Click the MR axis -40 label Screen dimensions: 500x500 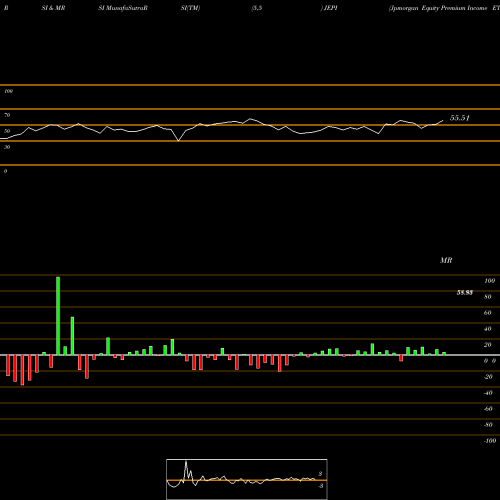[x=488, y=393]
